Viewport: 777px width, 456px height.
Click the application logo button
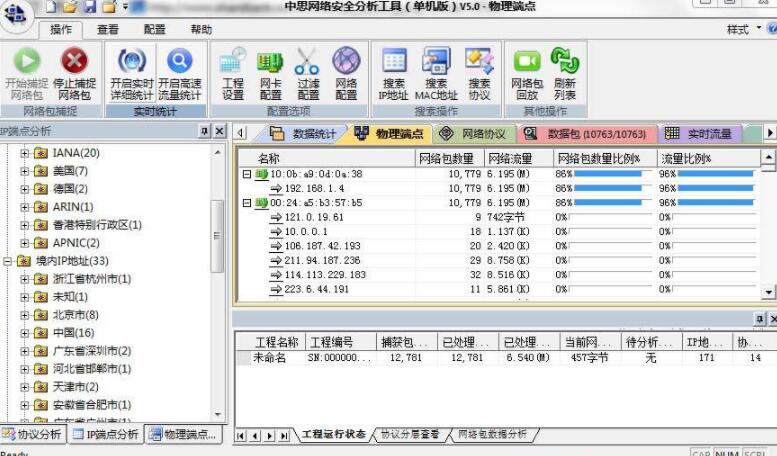[16, 14]
